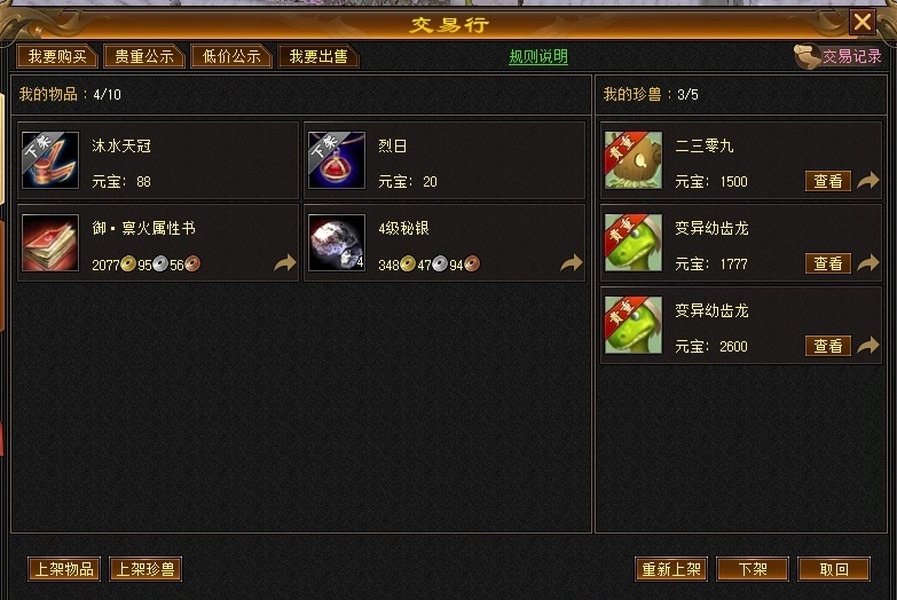Click the 4级秘银 ore icon
This screenshot has width=897, height=600.
point(336,243)
